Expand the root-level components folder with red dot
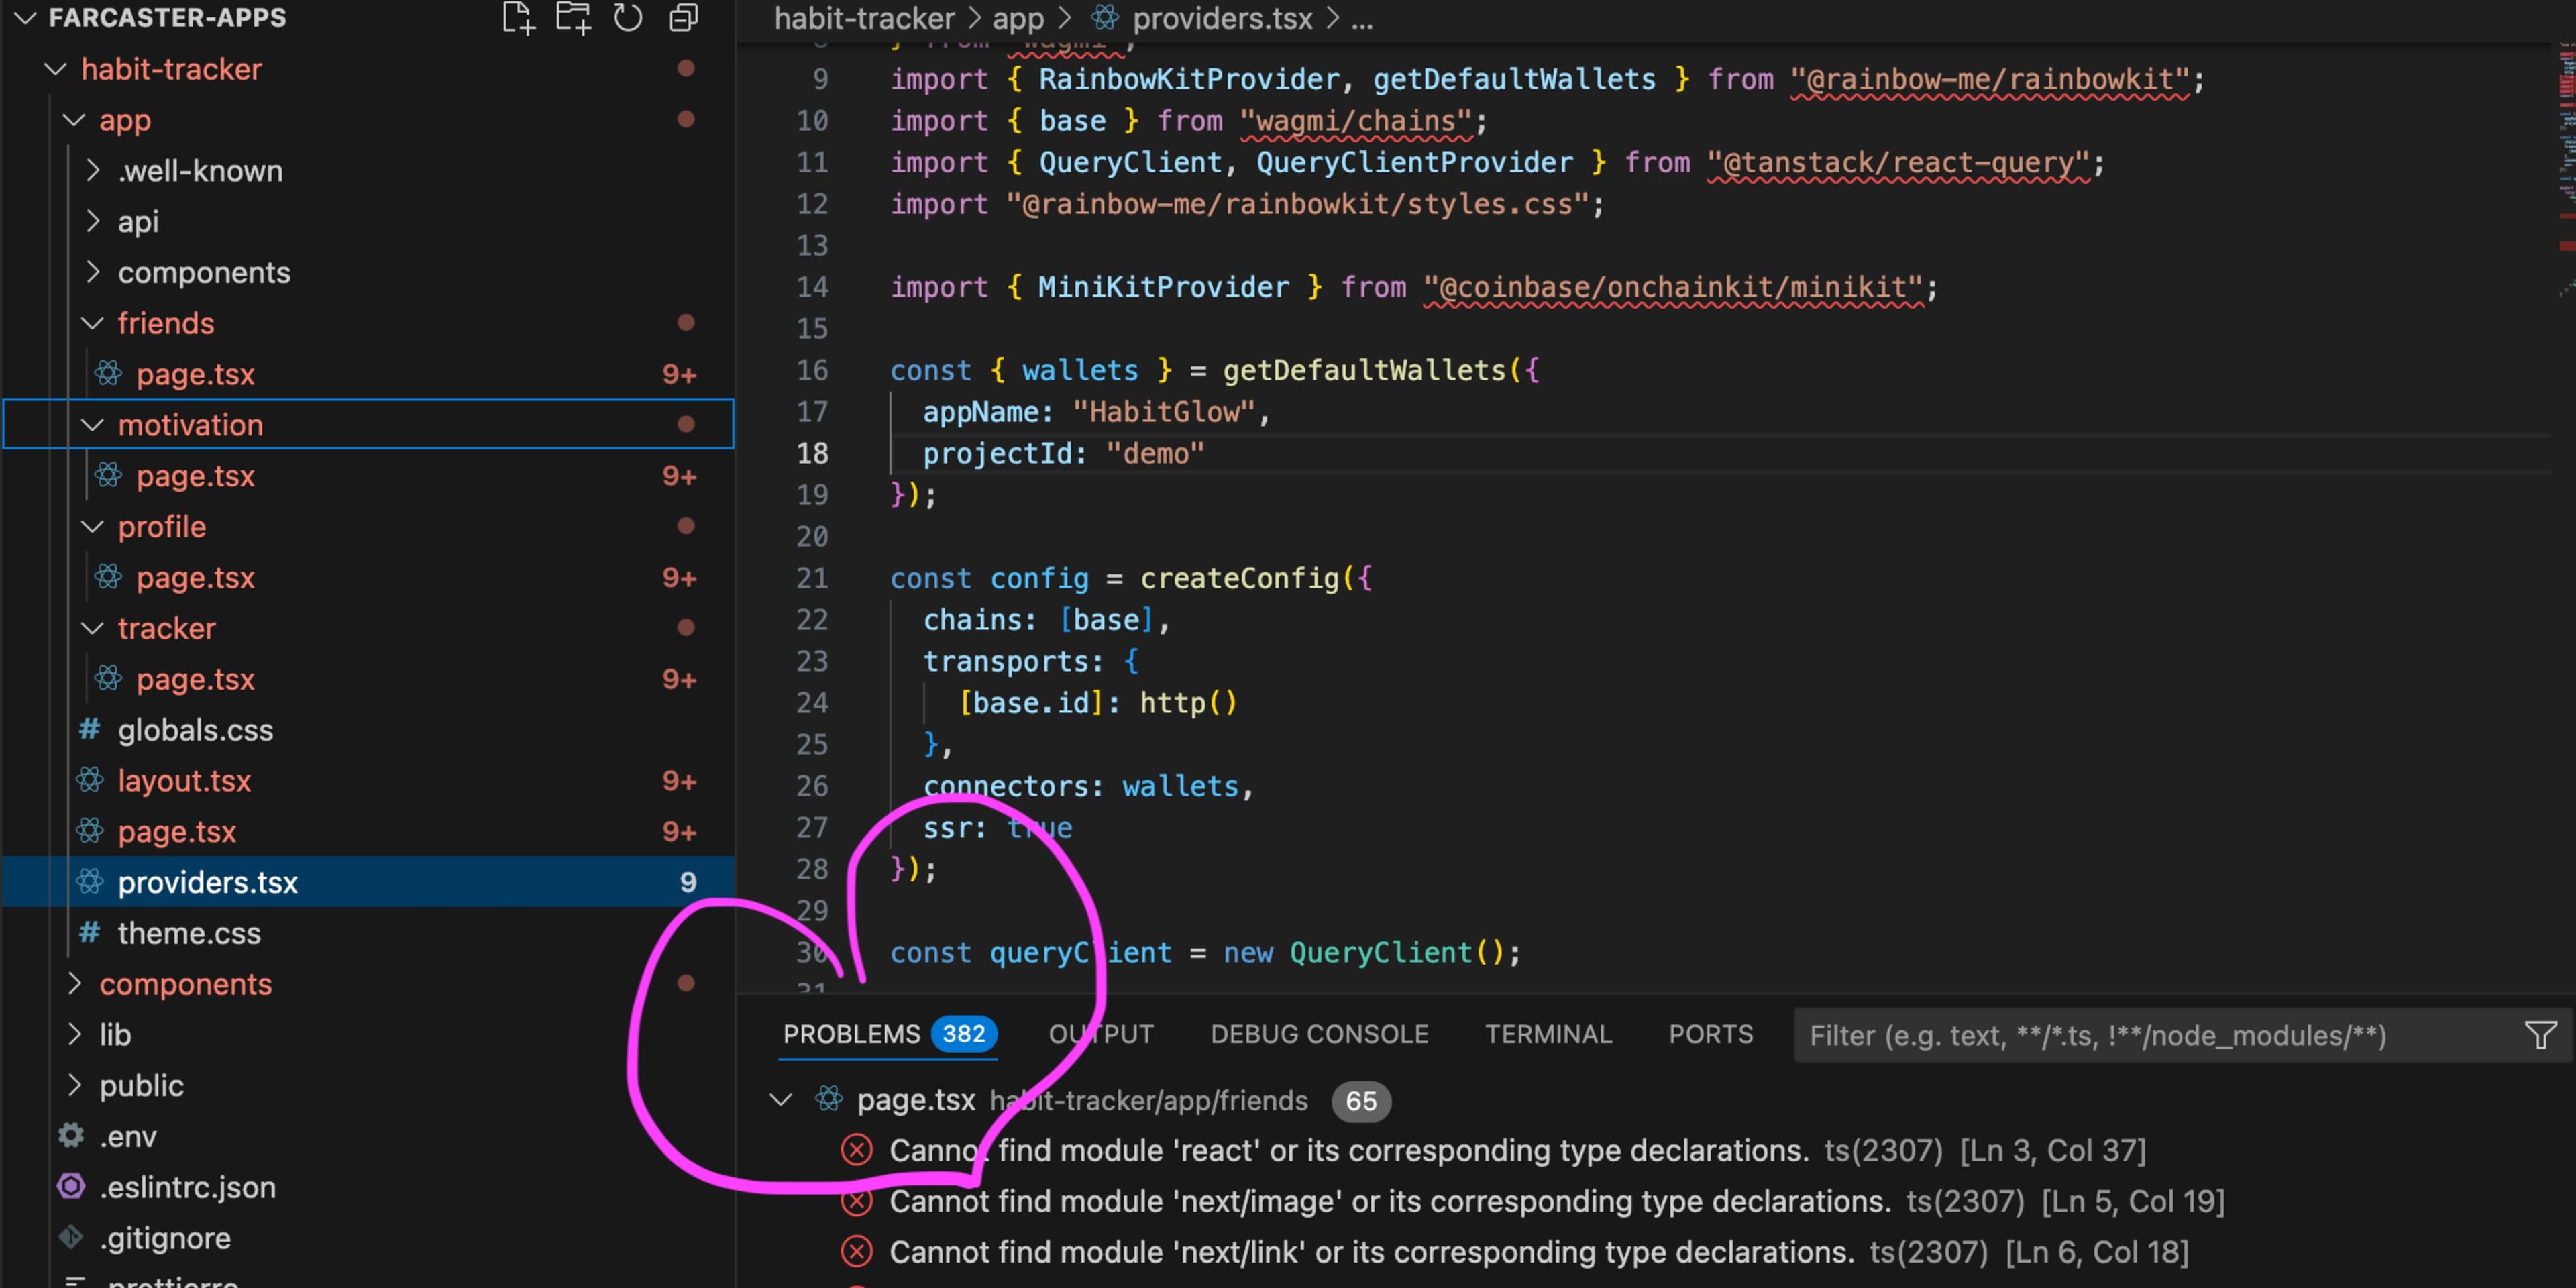 [x=75, y=983]
